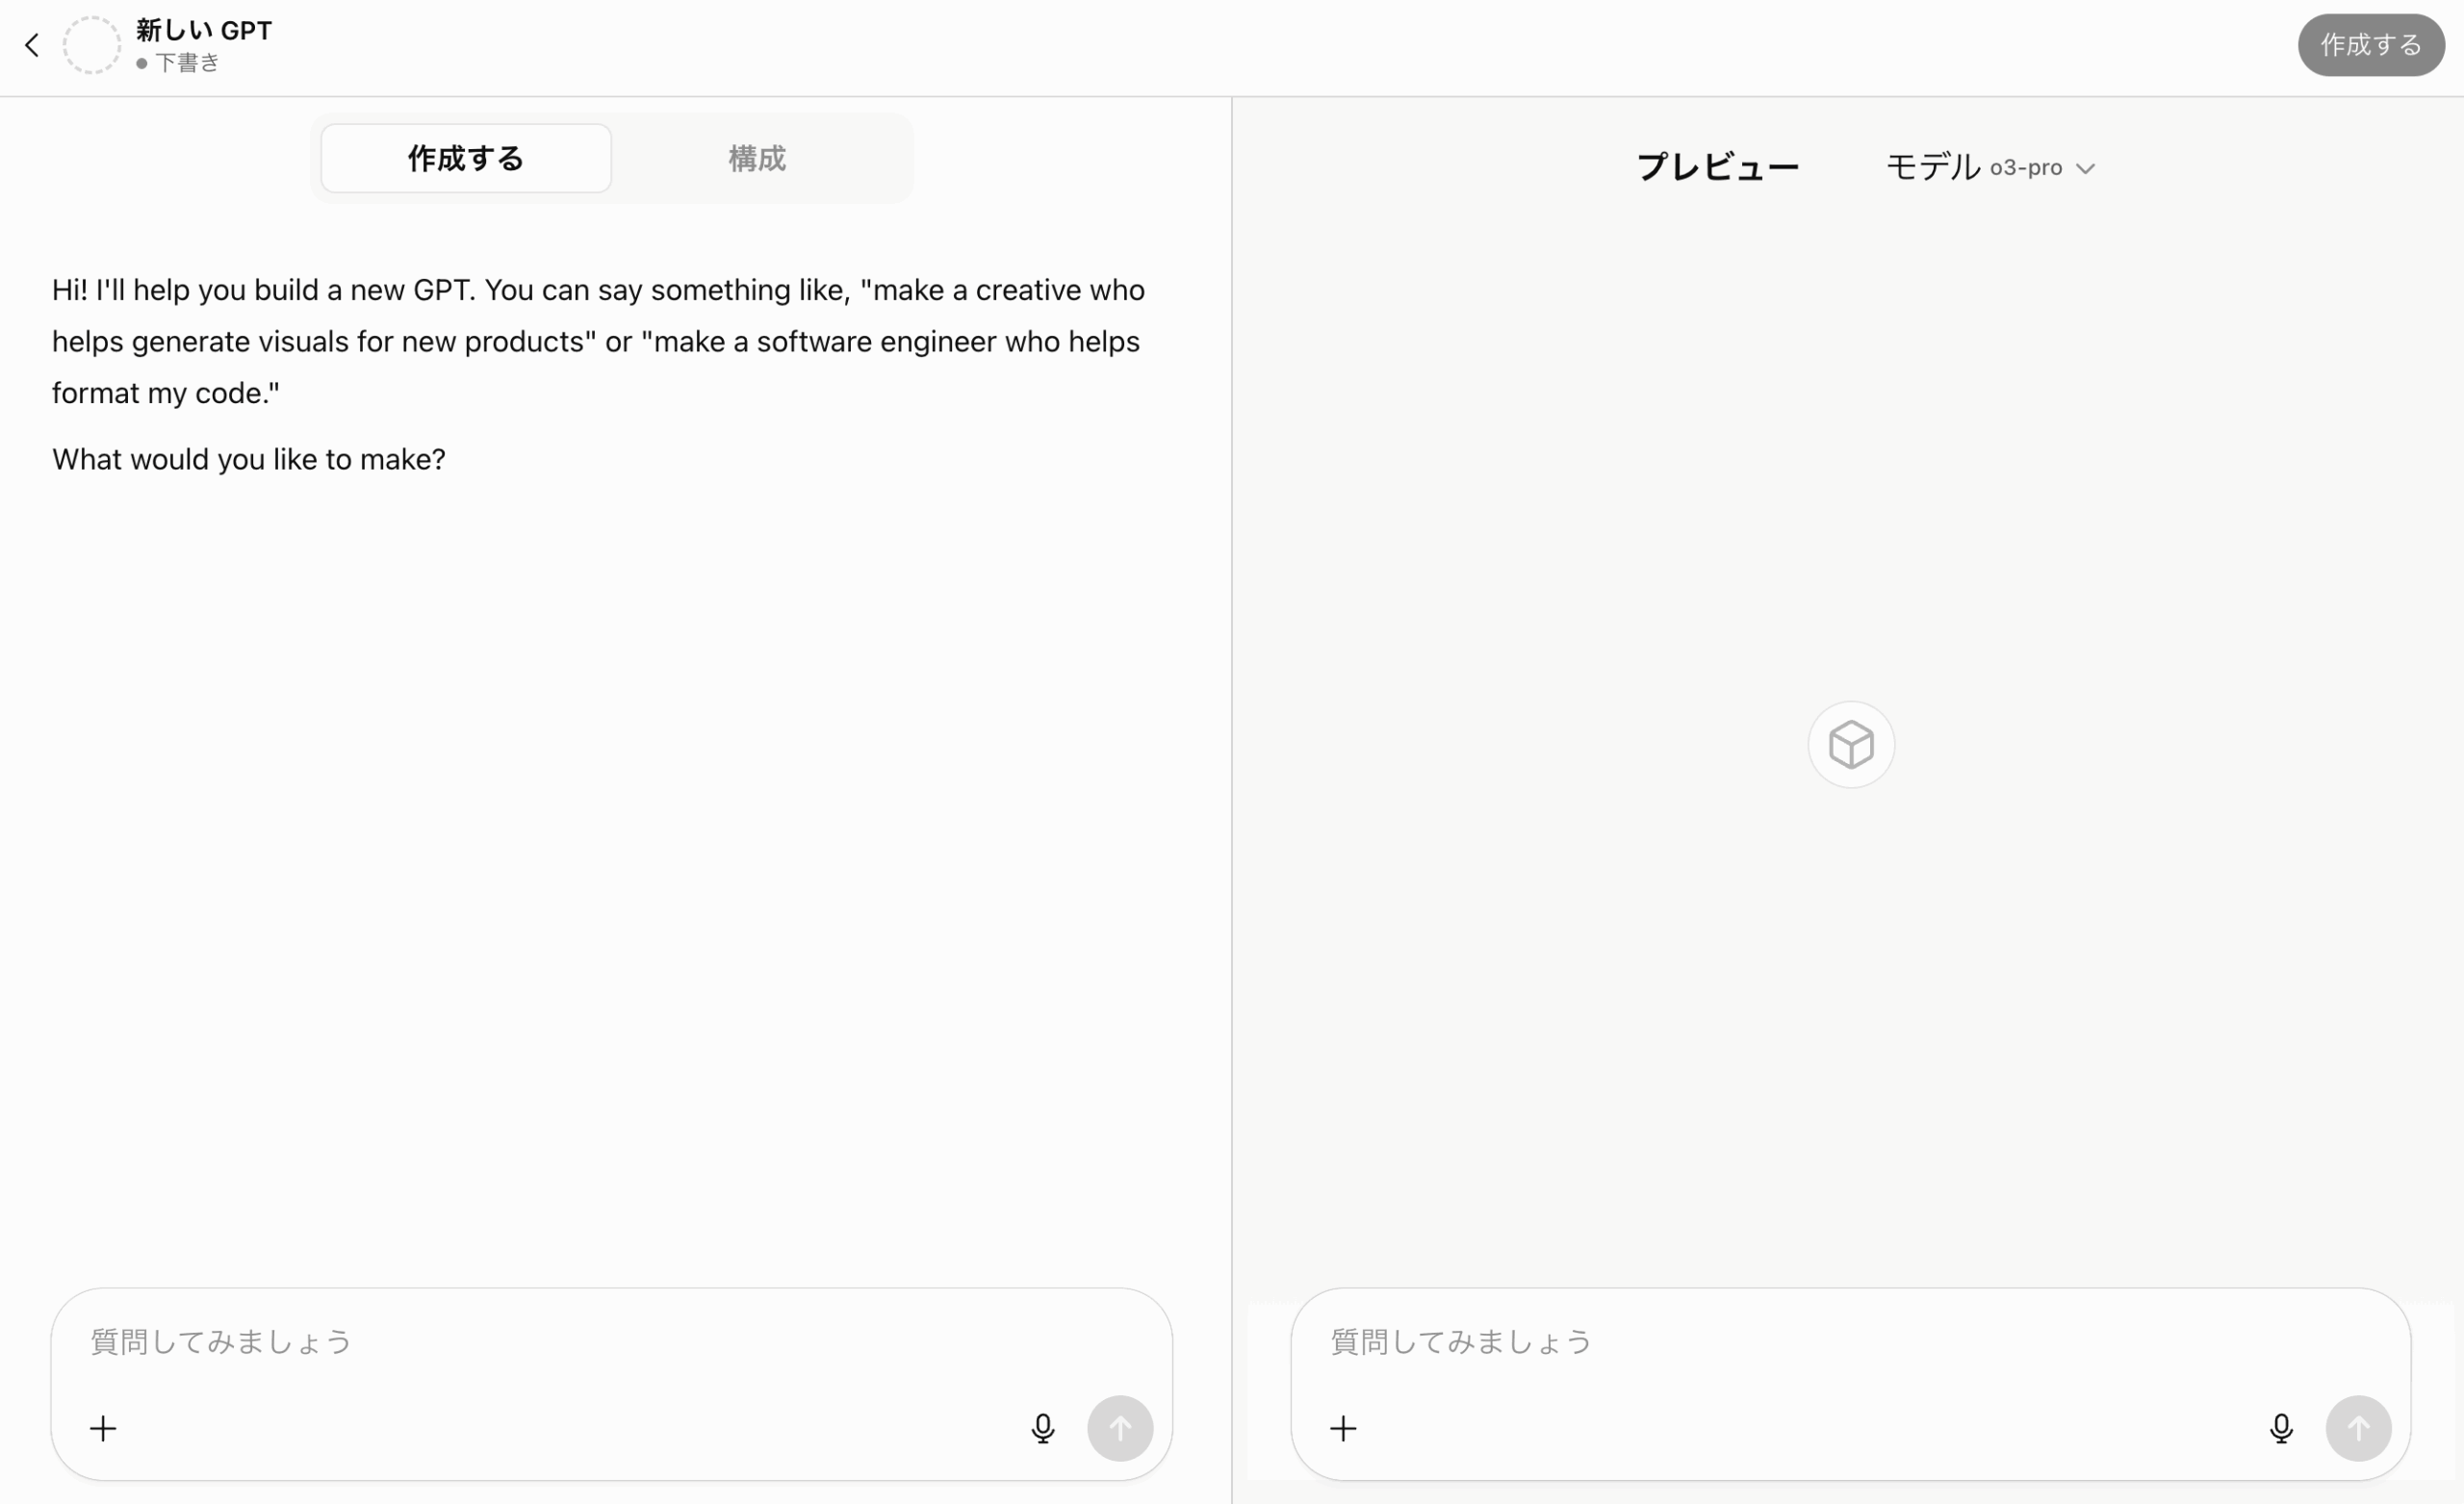Send message with preview chat arrow button

pyautogui.click(x=2358, y=1428)
